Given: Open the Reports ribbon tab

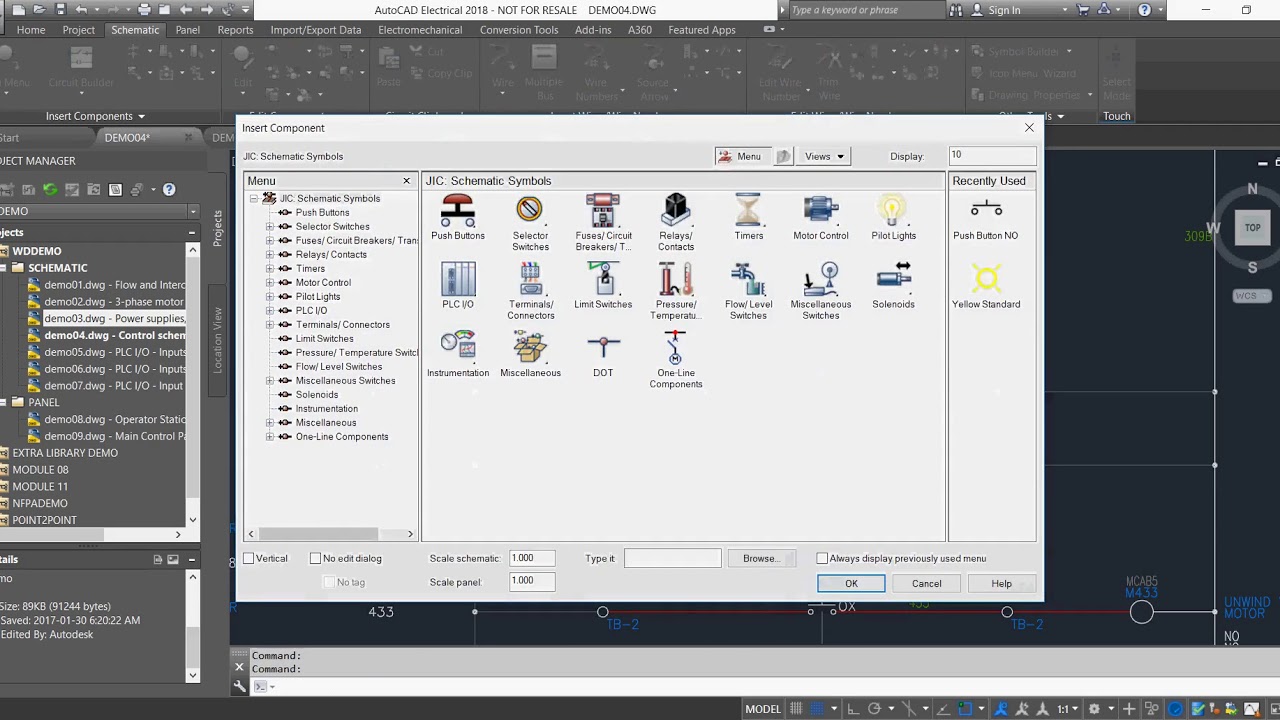Looking at the screenshot, I should point(235,30).
